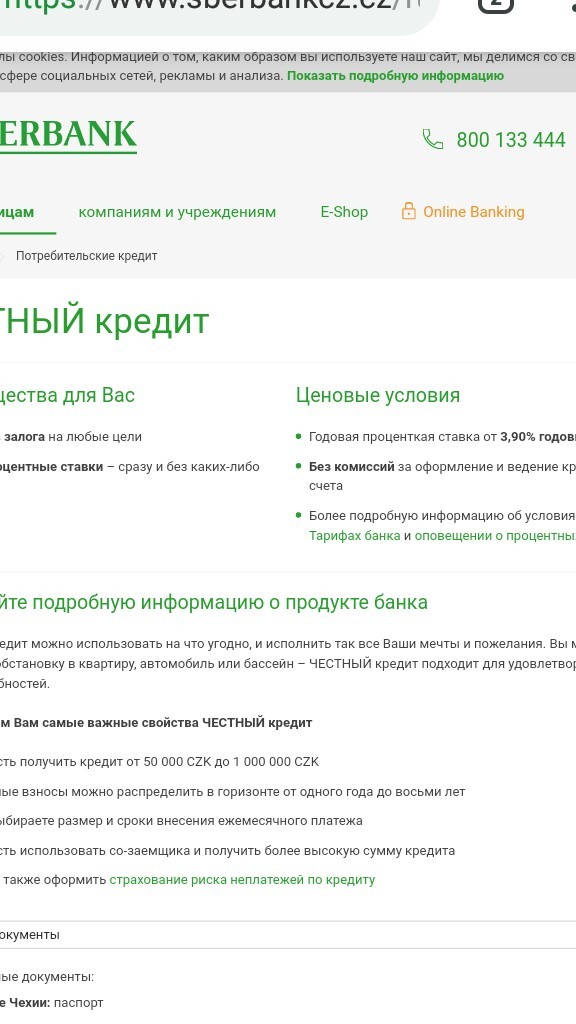This screenshot has height=1024, width=576.
Task: Click 'Без комиссий' bold text
Action: click(x=351, y=467)
